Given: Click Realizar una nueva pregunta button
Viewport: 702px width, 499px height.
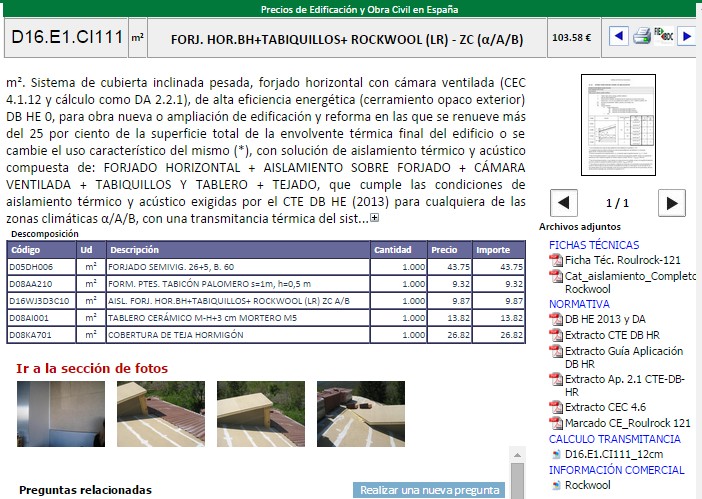Looking at the screenshot, I should pos(429,490).
